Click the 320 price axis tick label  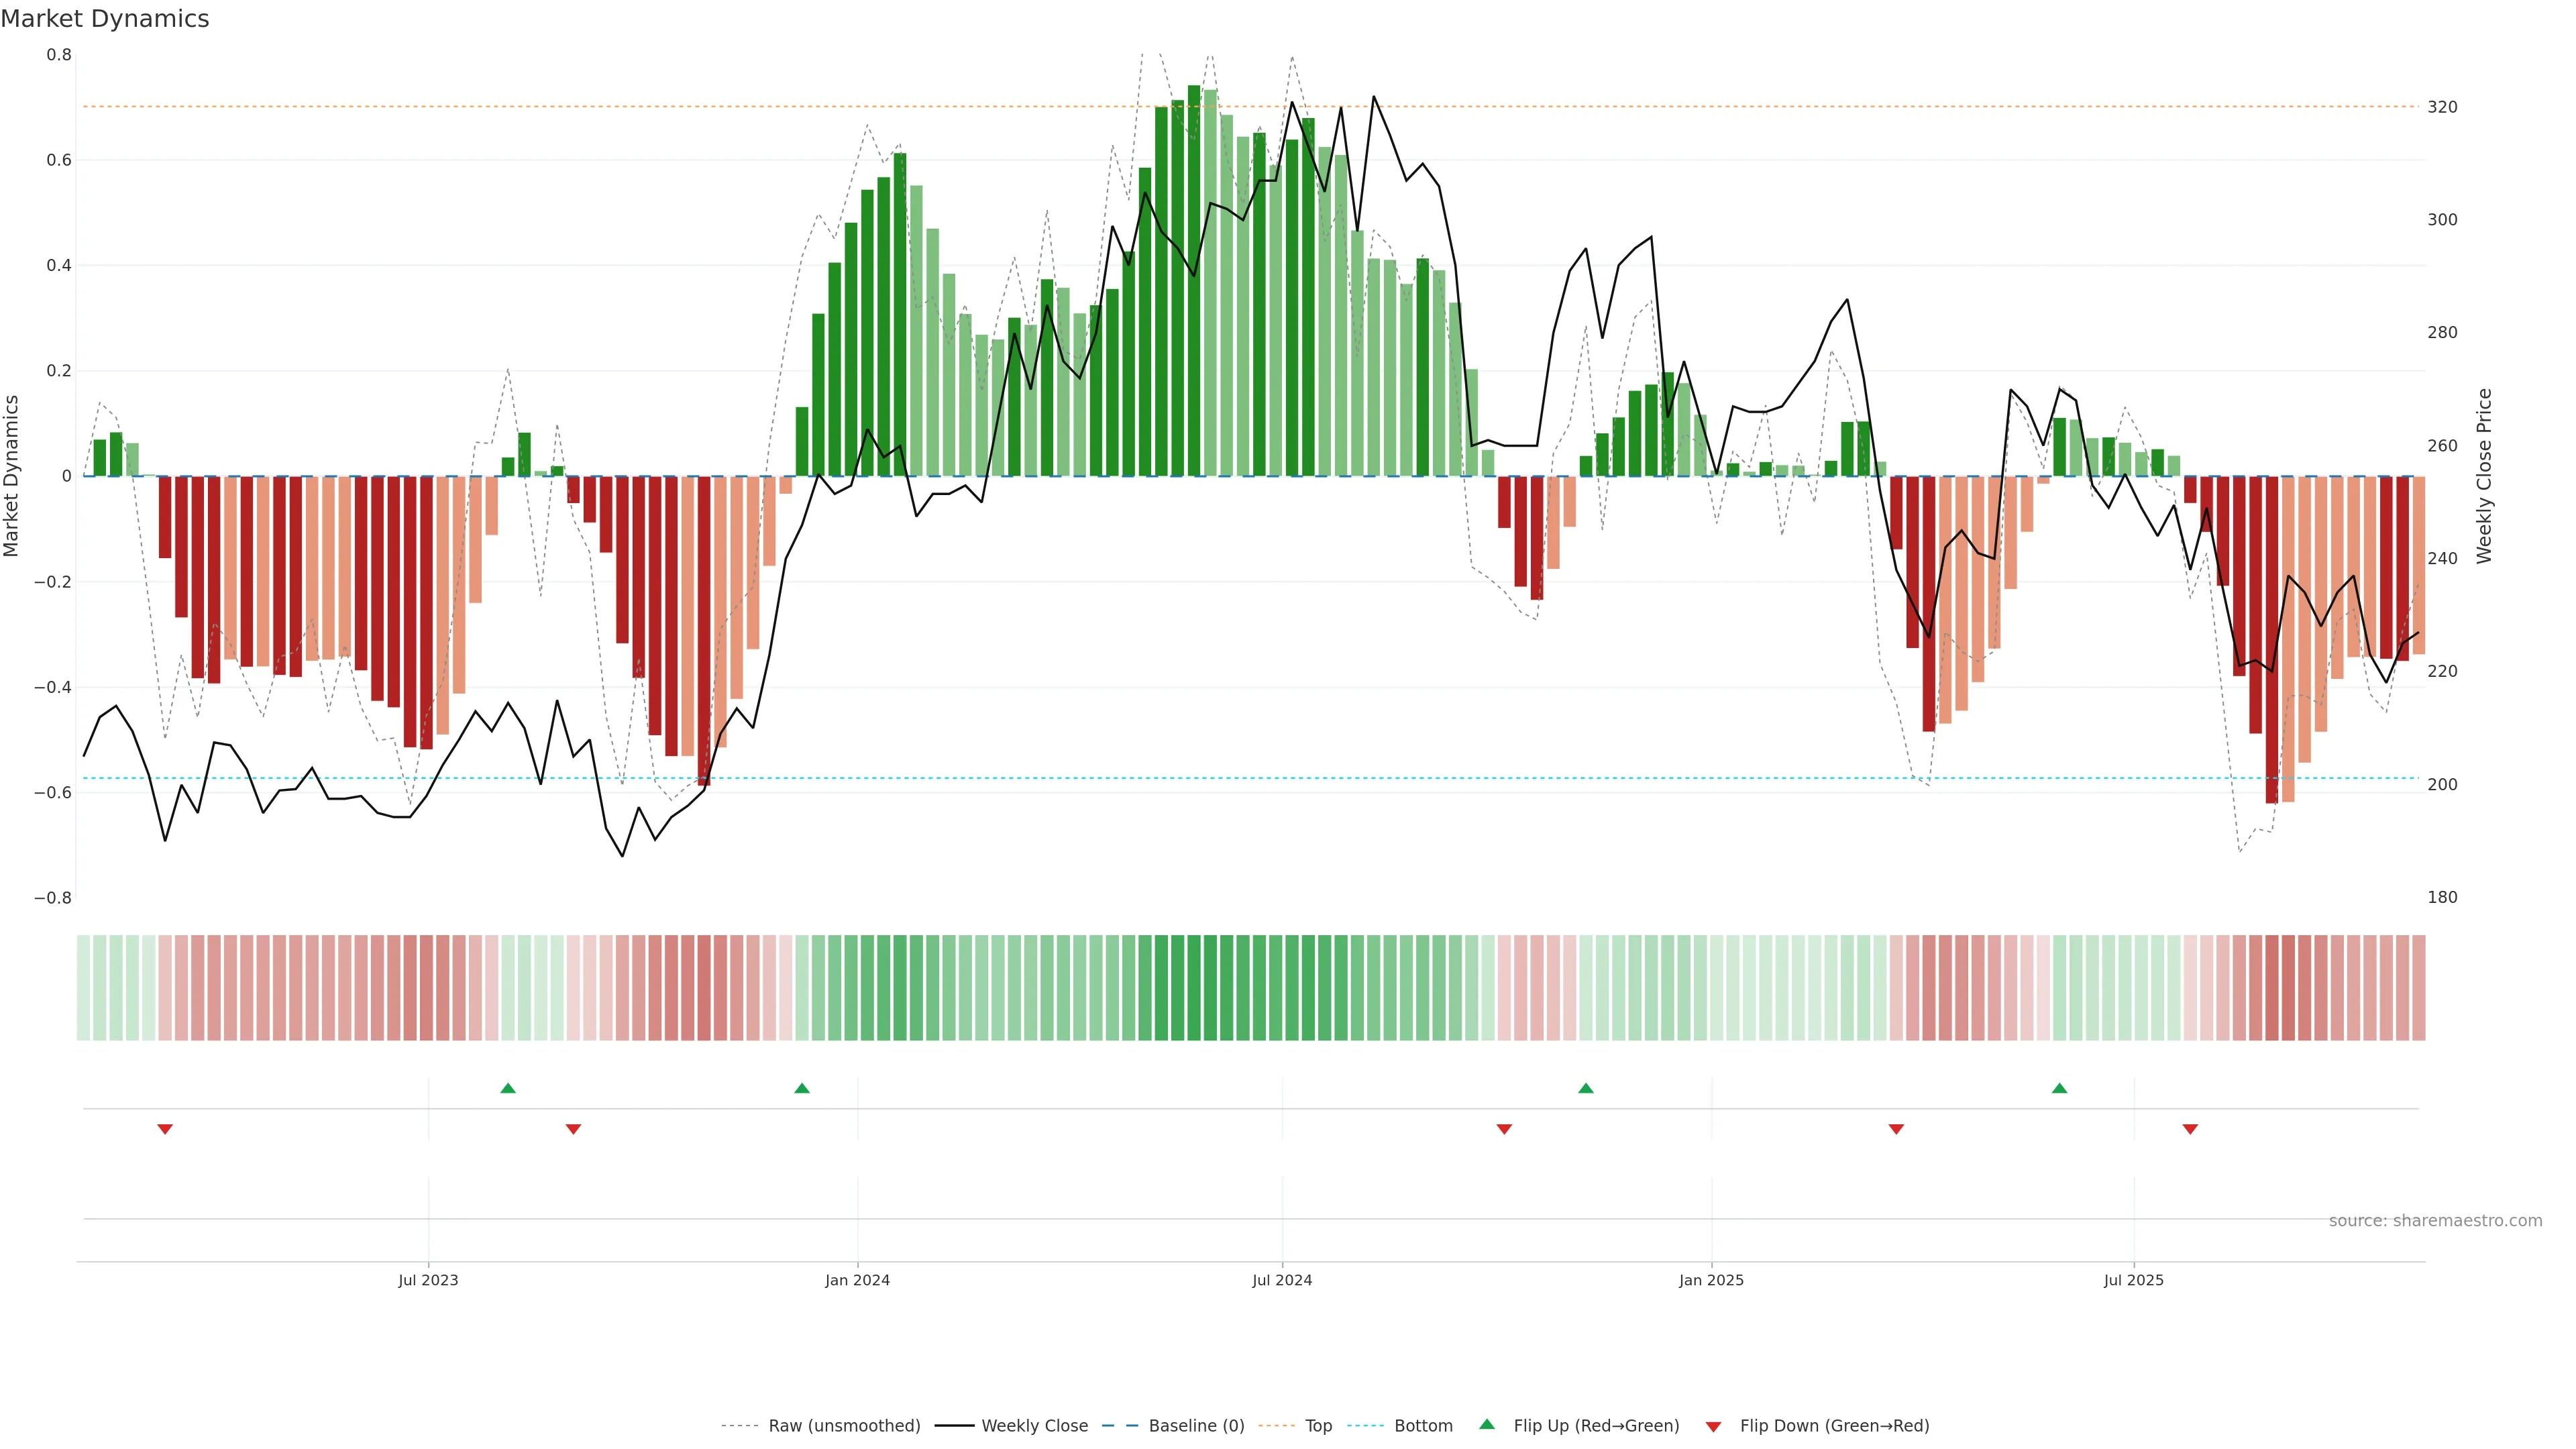tap(2442, 107)
